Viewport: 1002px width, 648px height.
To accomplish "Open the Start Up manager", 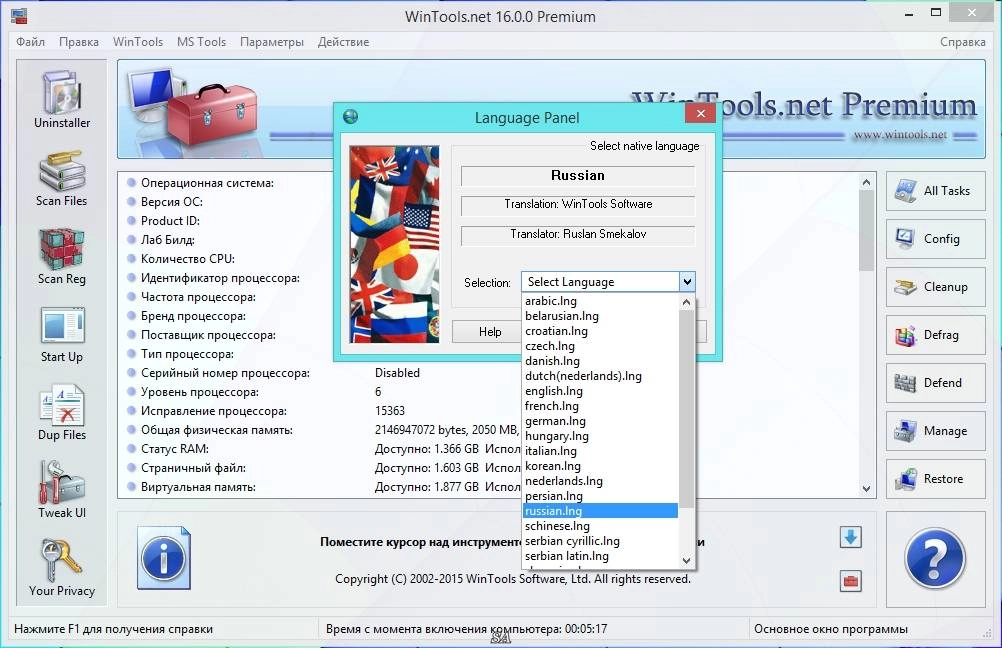I will pyautogui.click(x=62, y=335).
